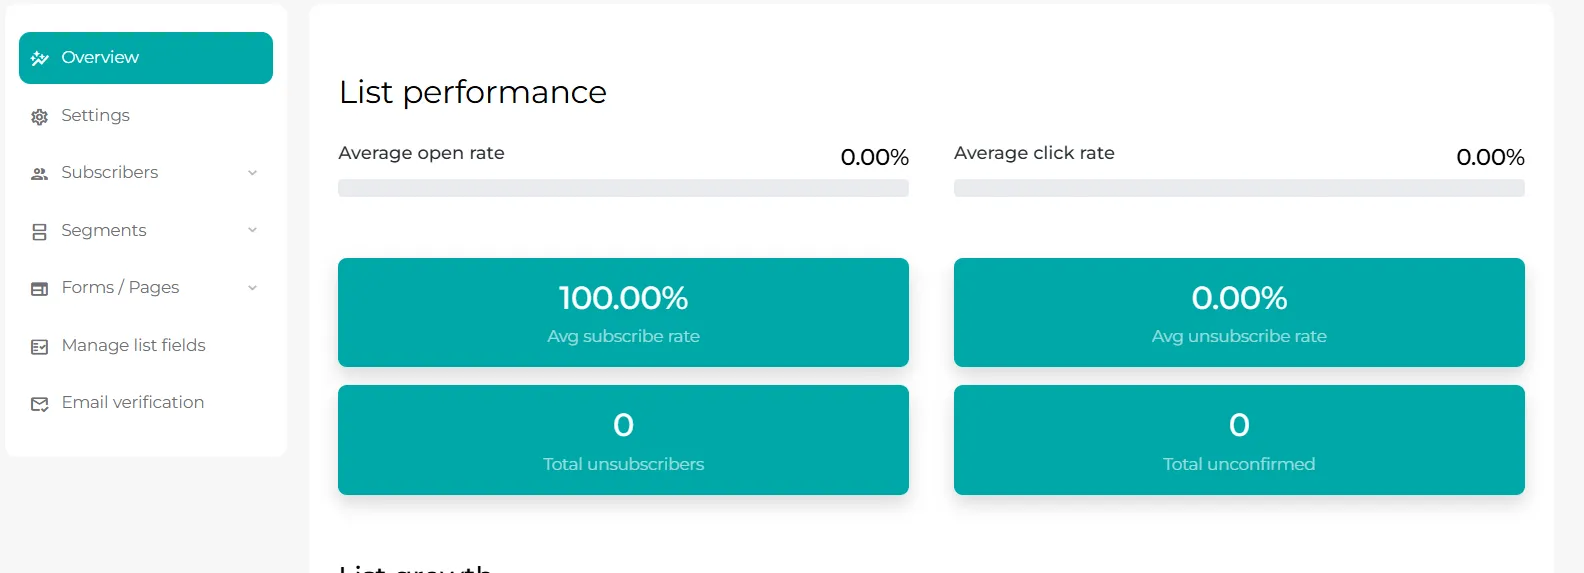Go to Manage list fields text label
The height and width of the screenshot is (573, 1584).
coord(133,345)
